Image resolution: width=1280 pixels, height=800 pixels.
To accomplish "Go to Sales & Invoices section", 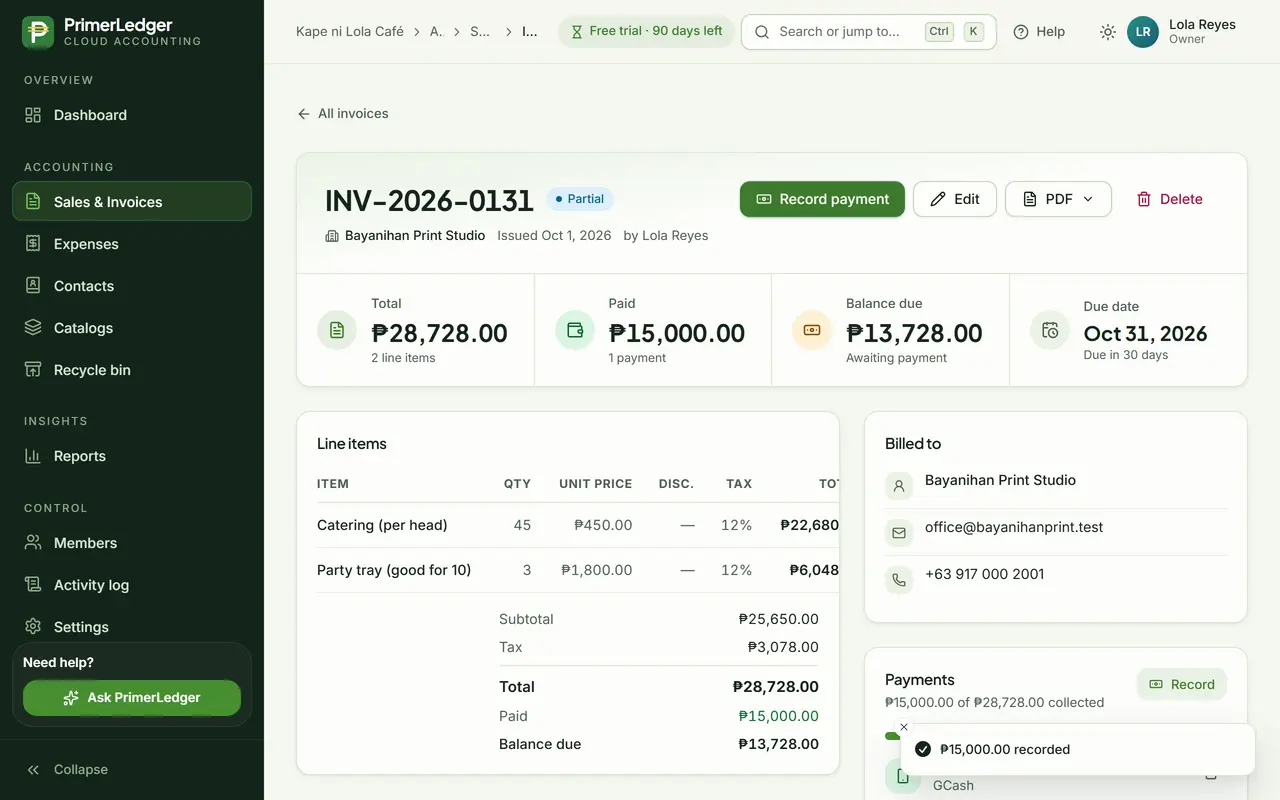I will tap(132, 201).
